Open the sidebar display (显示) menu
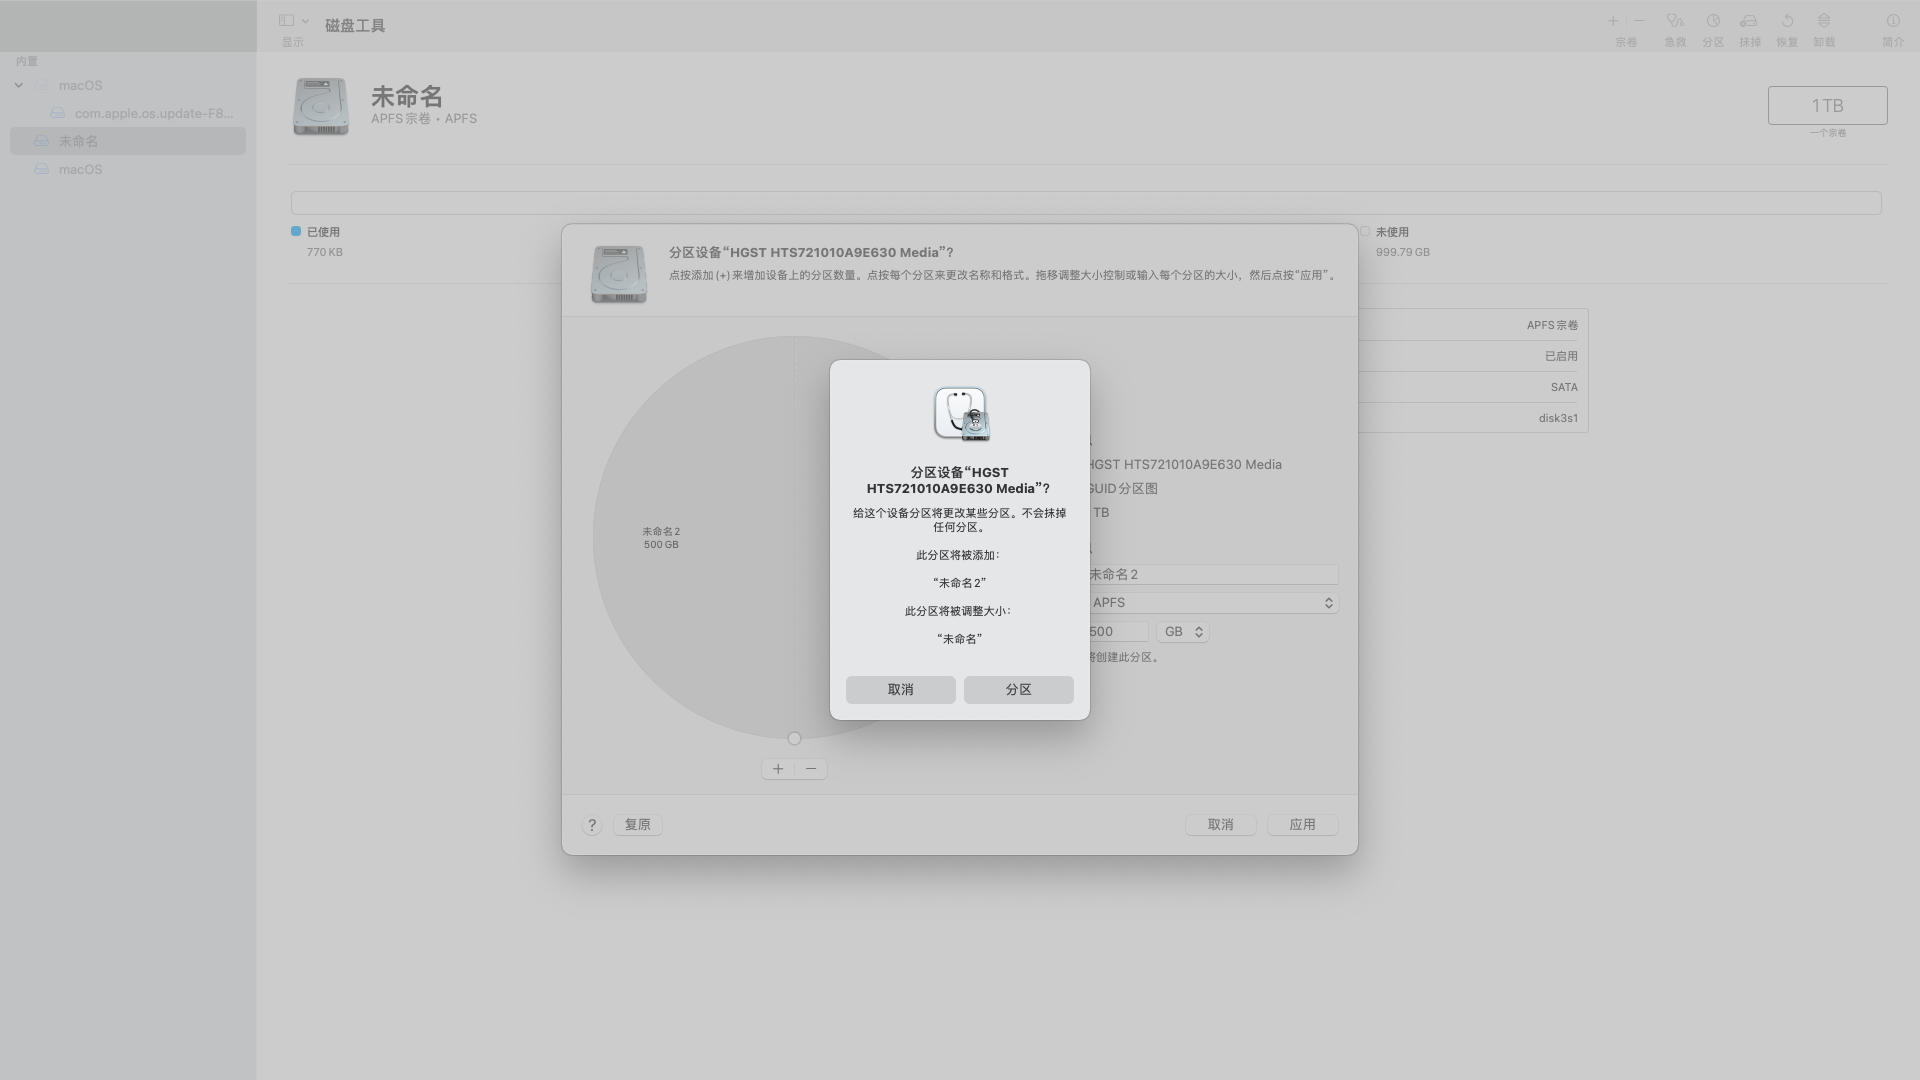1920x1080 pixels. (293, 21)
